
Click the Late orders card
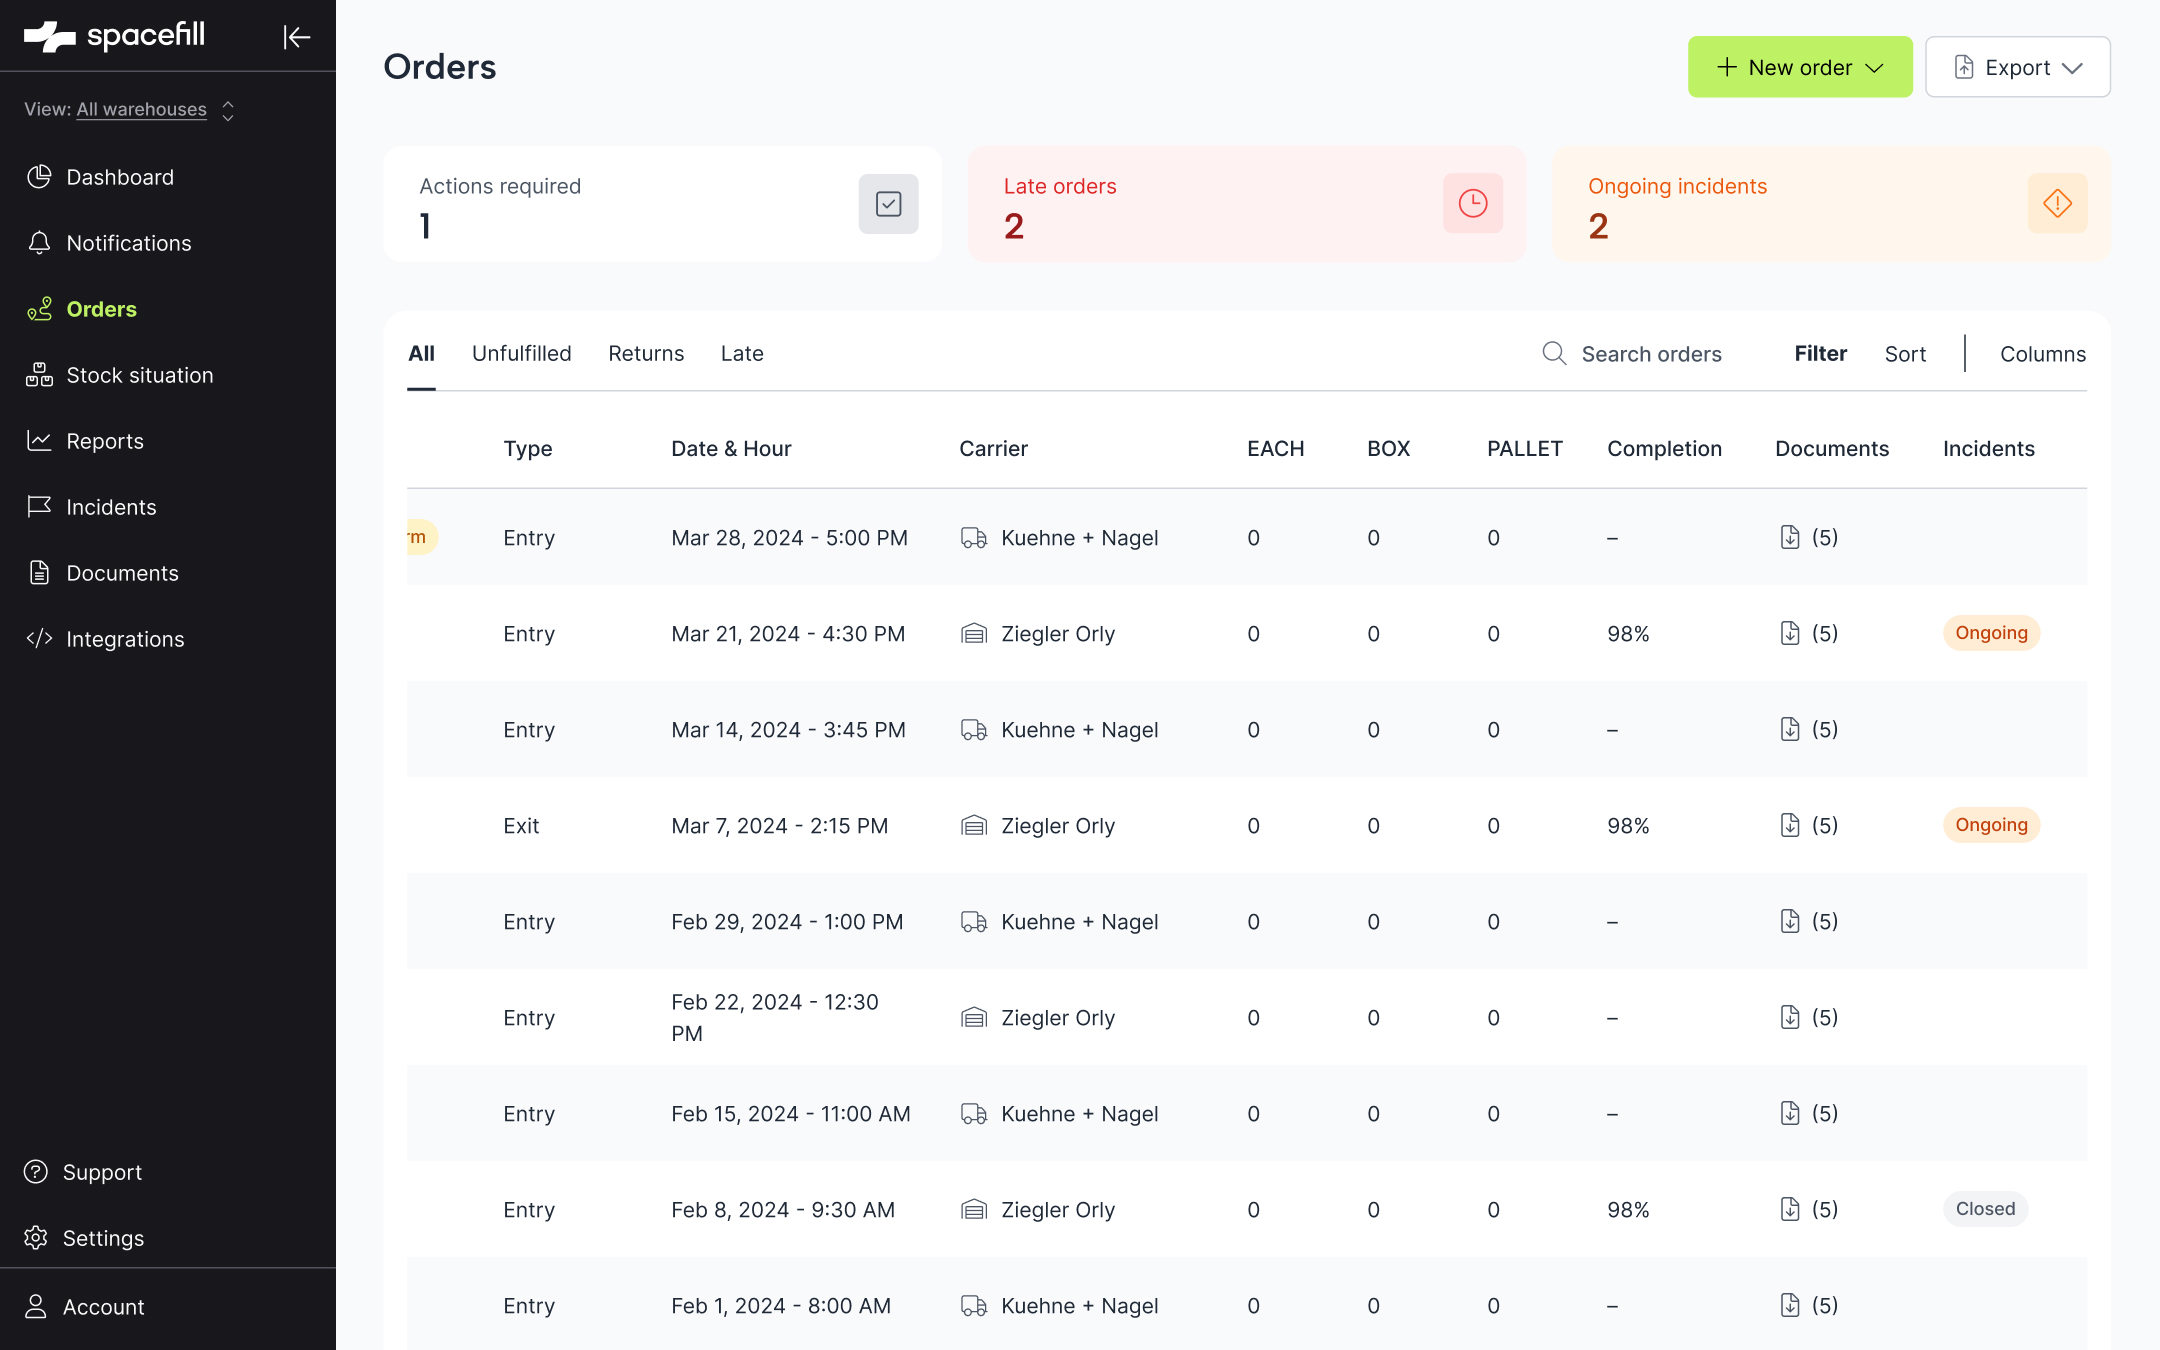(x=1247, y=204)
